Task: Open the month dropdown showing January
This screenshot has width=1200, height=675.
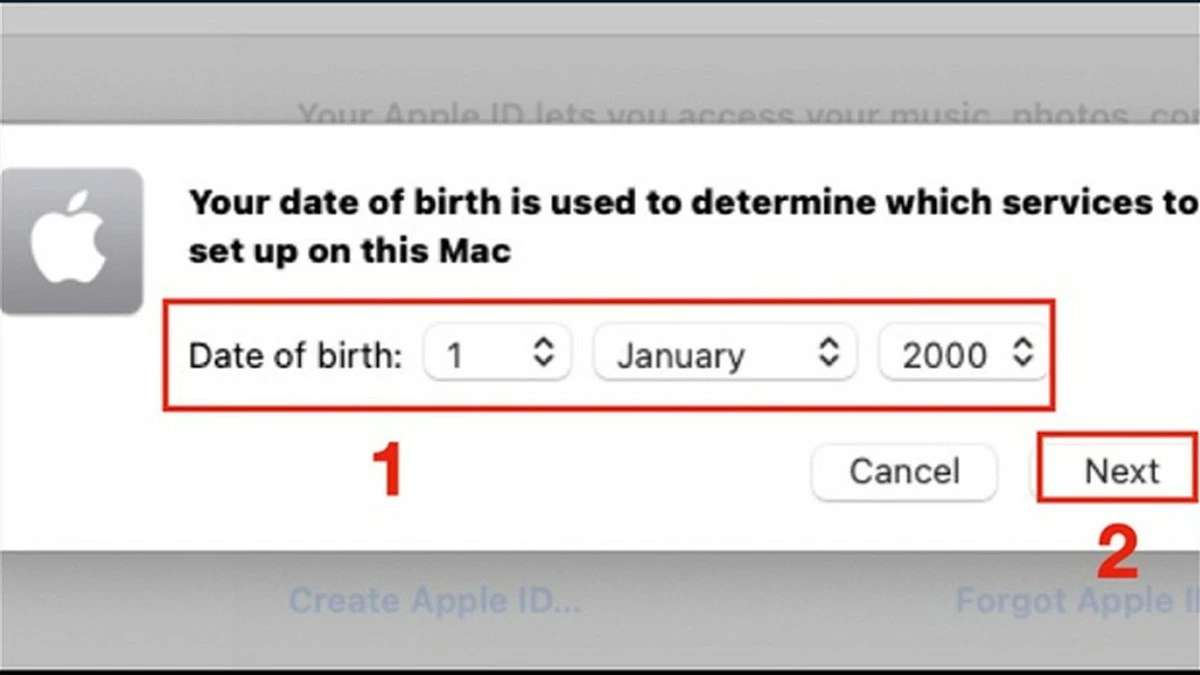Action: [724, 353]
